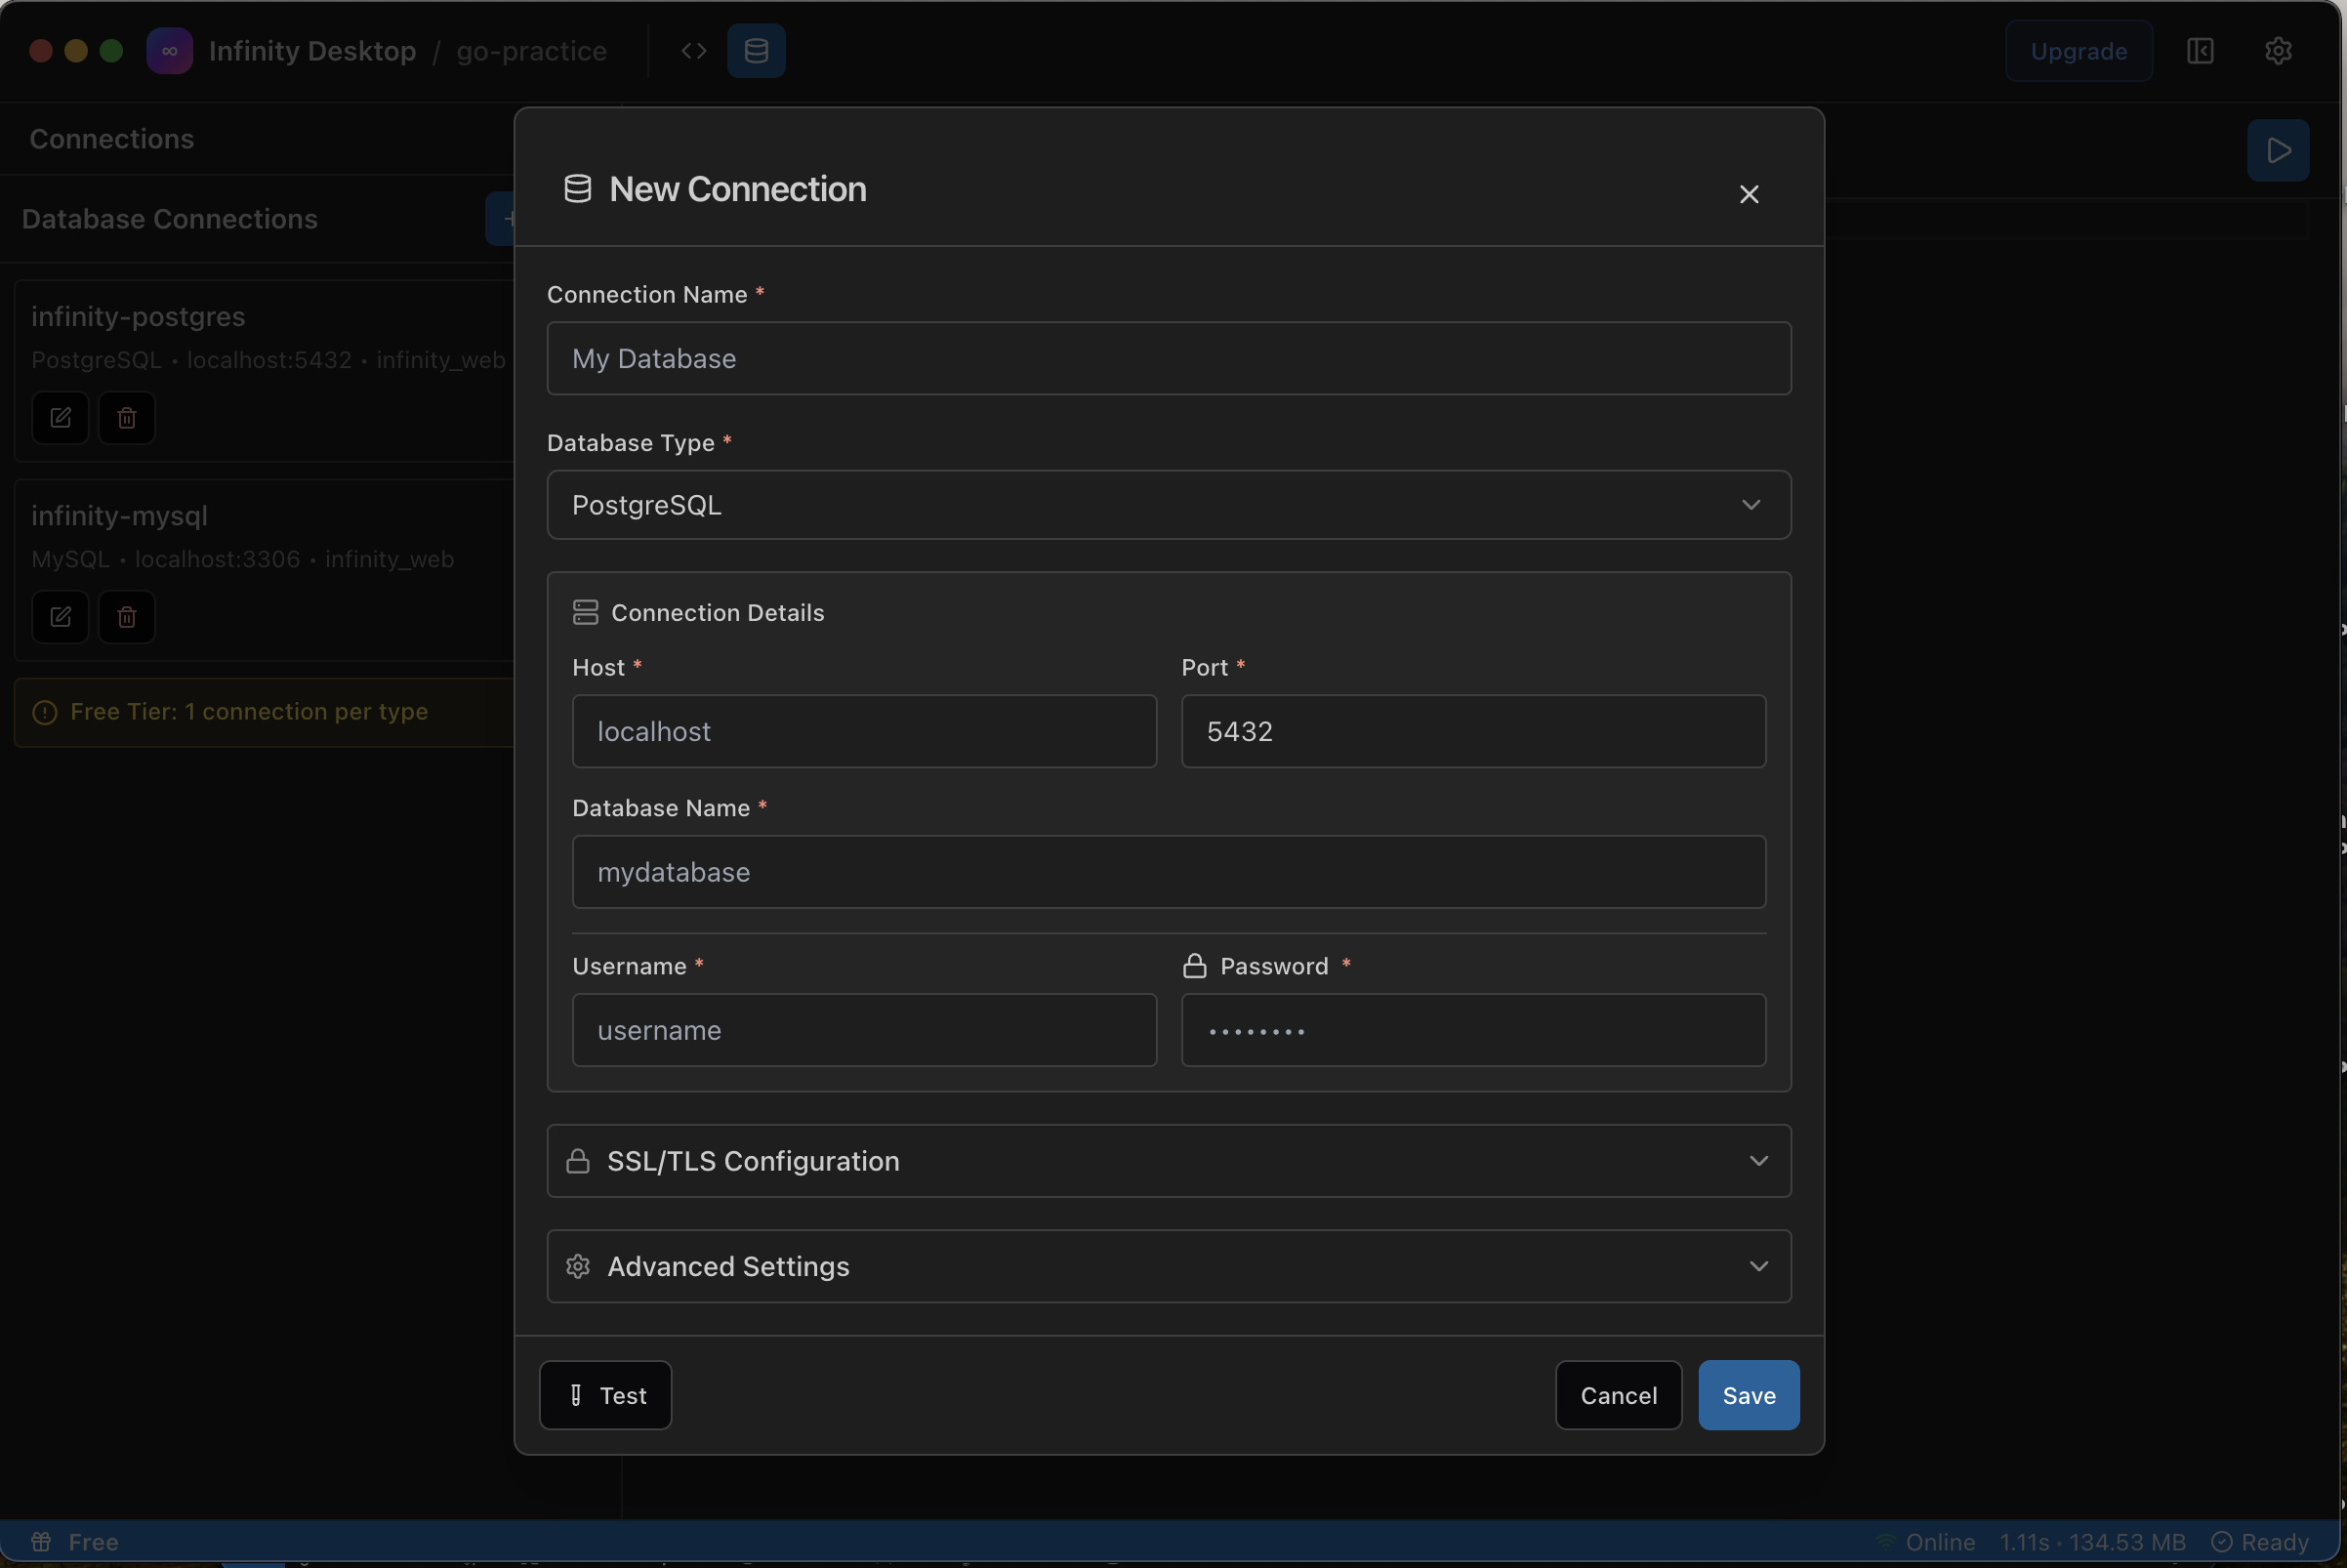Select the Connections section in sidebar
The image size is (2347, 1568).
(x=111, y=139)
